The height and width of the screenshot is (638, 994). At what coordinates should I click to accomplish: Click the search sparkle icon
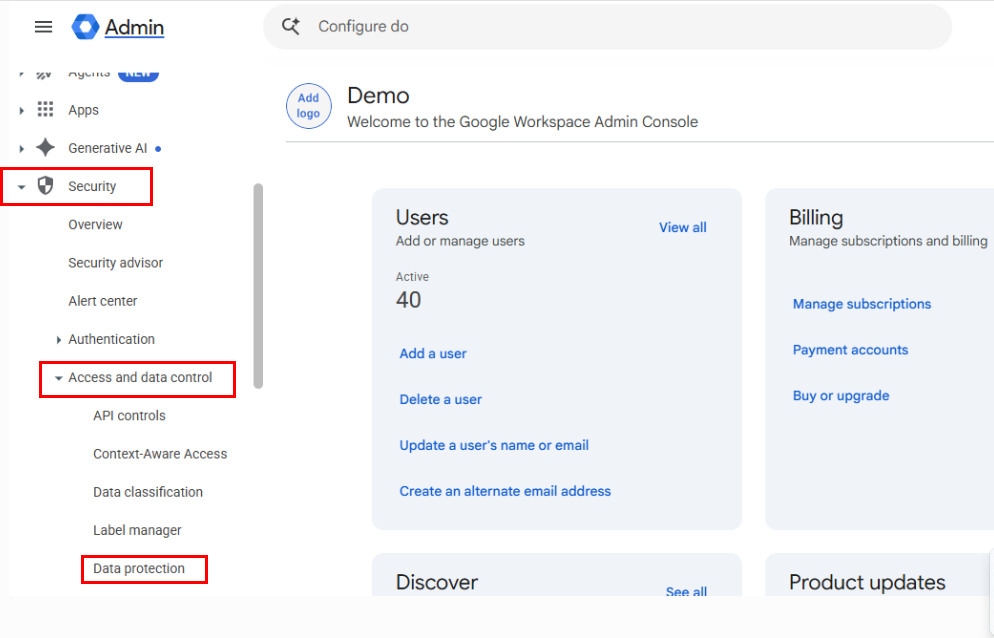(291, 26)
